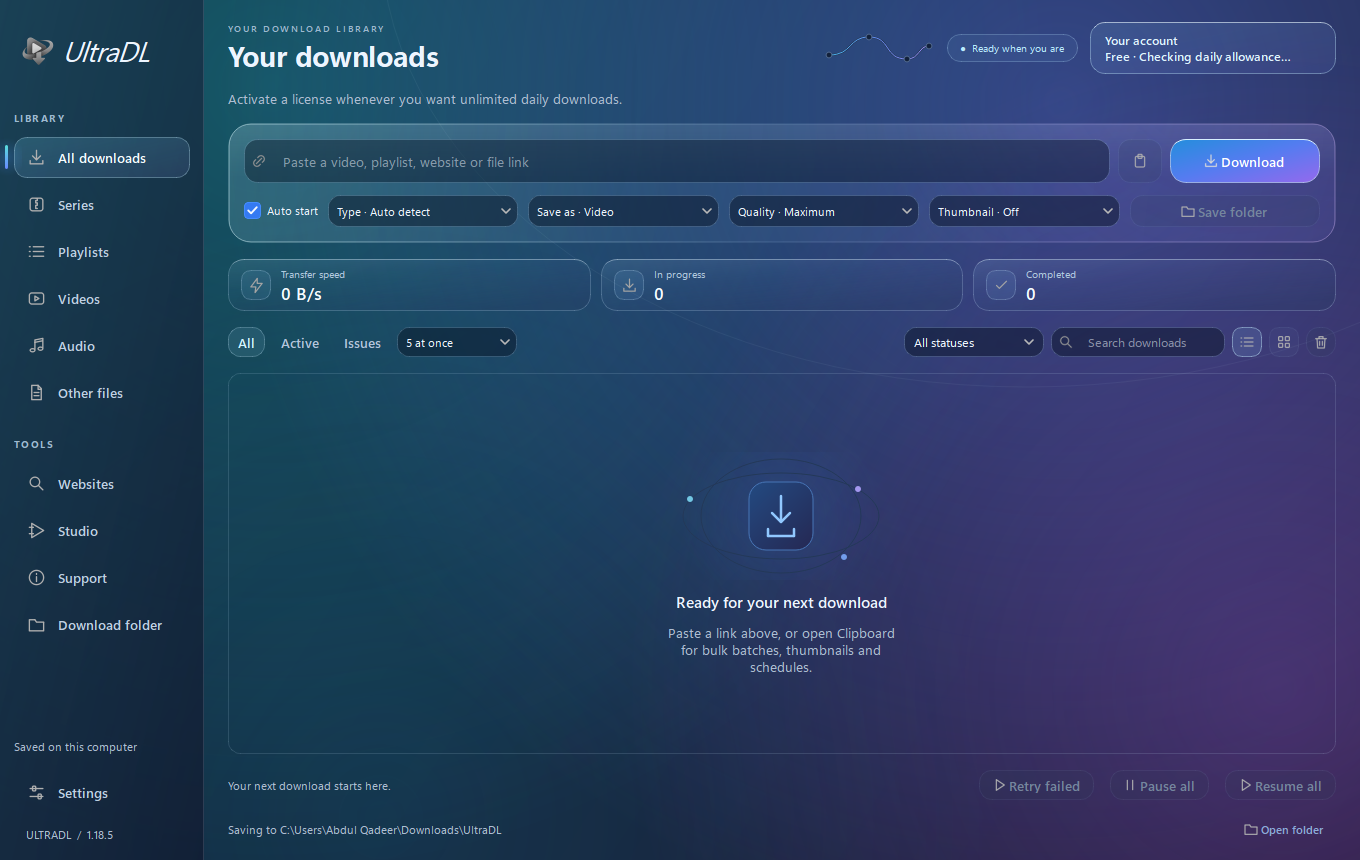
Task: Switch to grid view layout
Action: point(1284,342)
